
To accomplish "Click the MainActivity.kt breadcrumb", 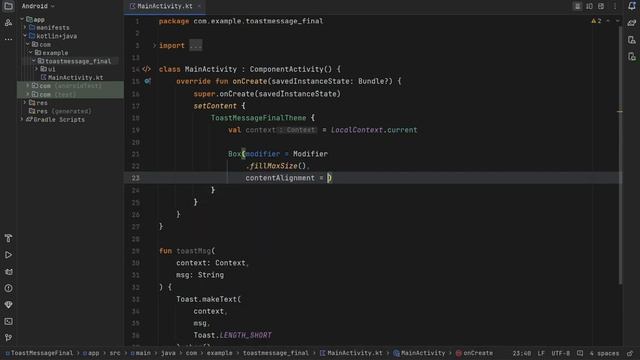I will [351, 353].
